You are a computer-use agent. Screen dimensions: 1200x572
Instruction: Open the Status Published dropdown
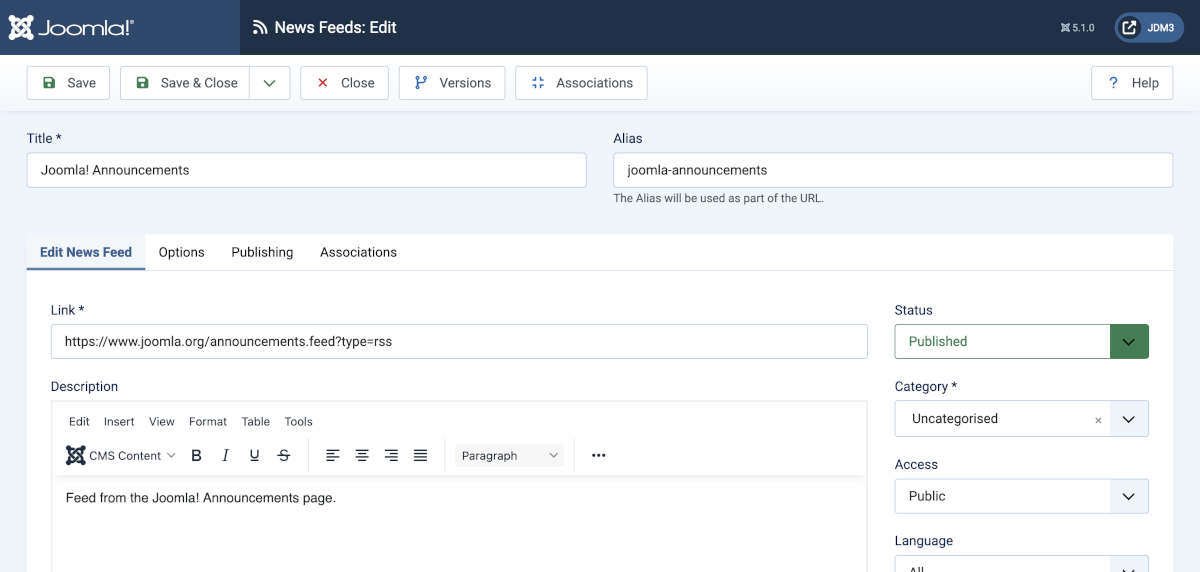pyautogui.click(x=1022, y=341)
